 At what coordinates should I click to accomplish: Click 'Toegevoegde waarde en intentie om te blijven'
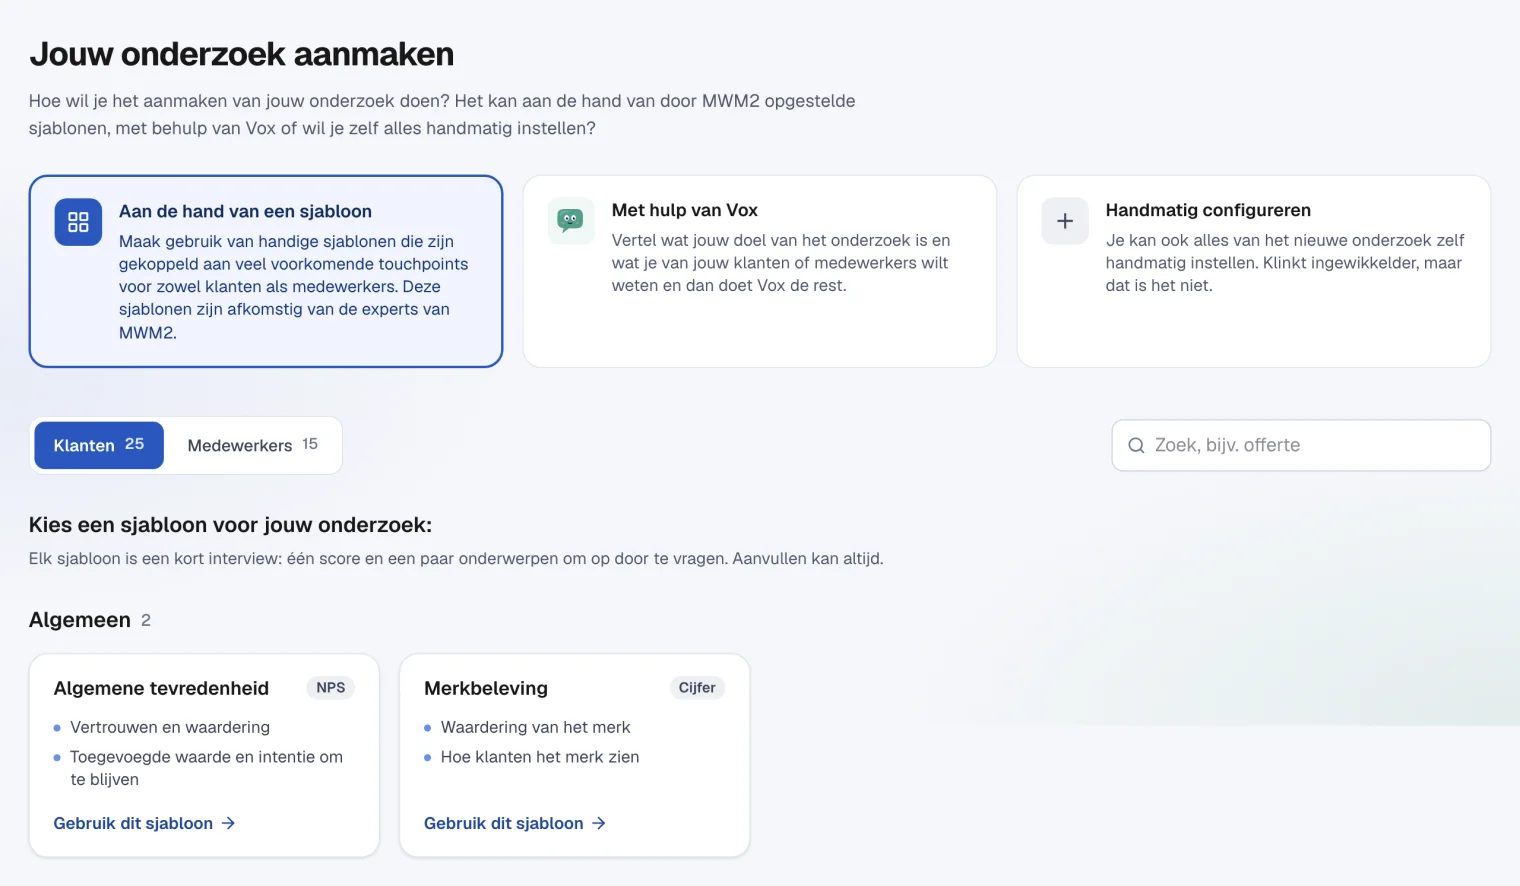tap(206, 768)
